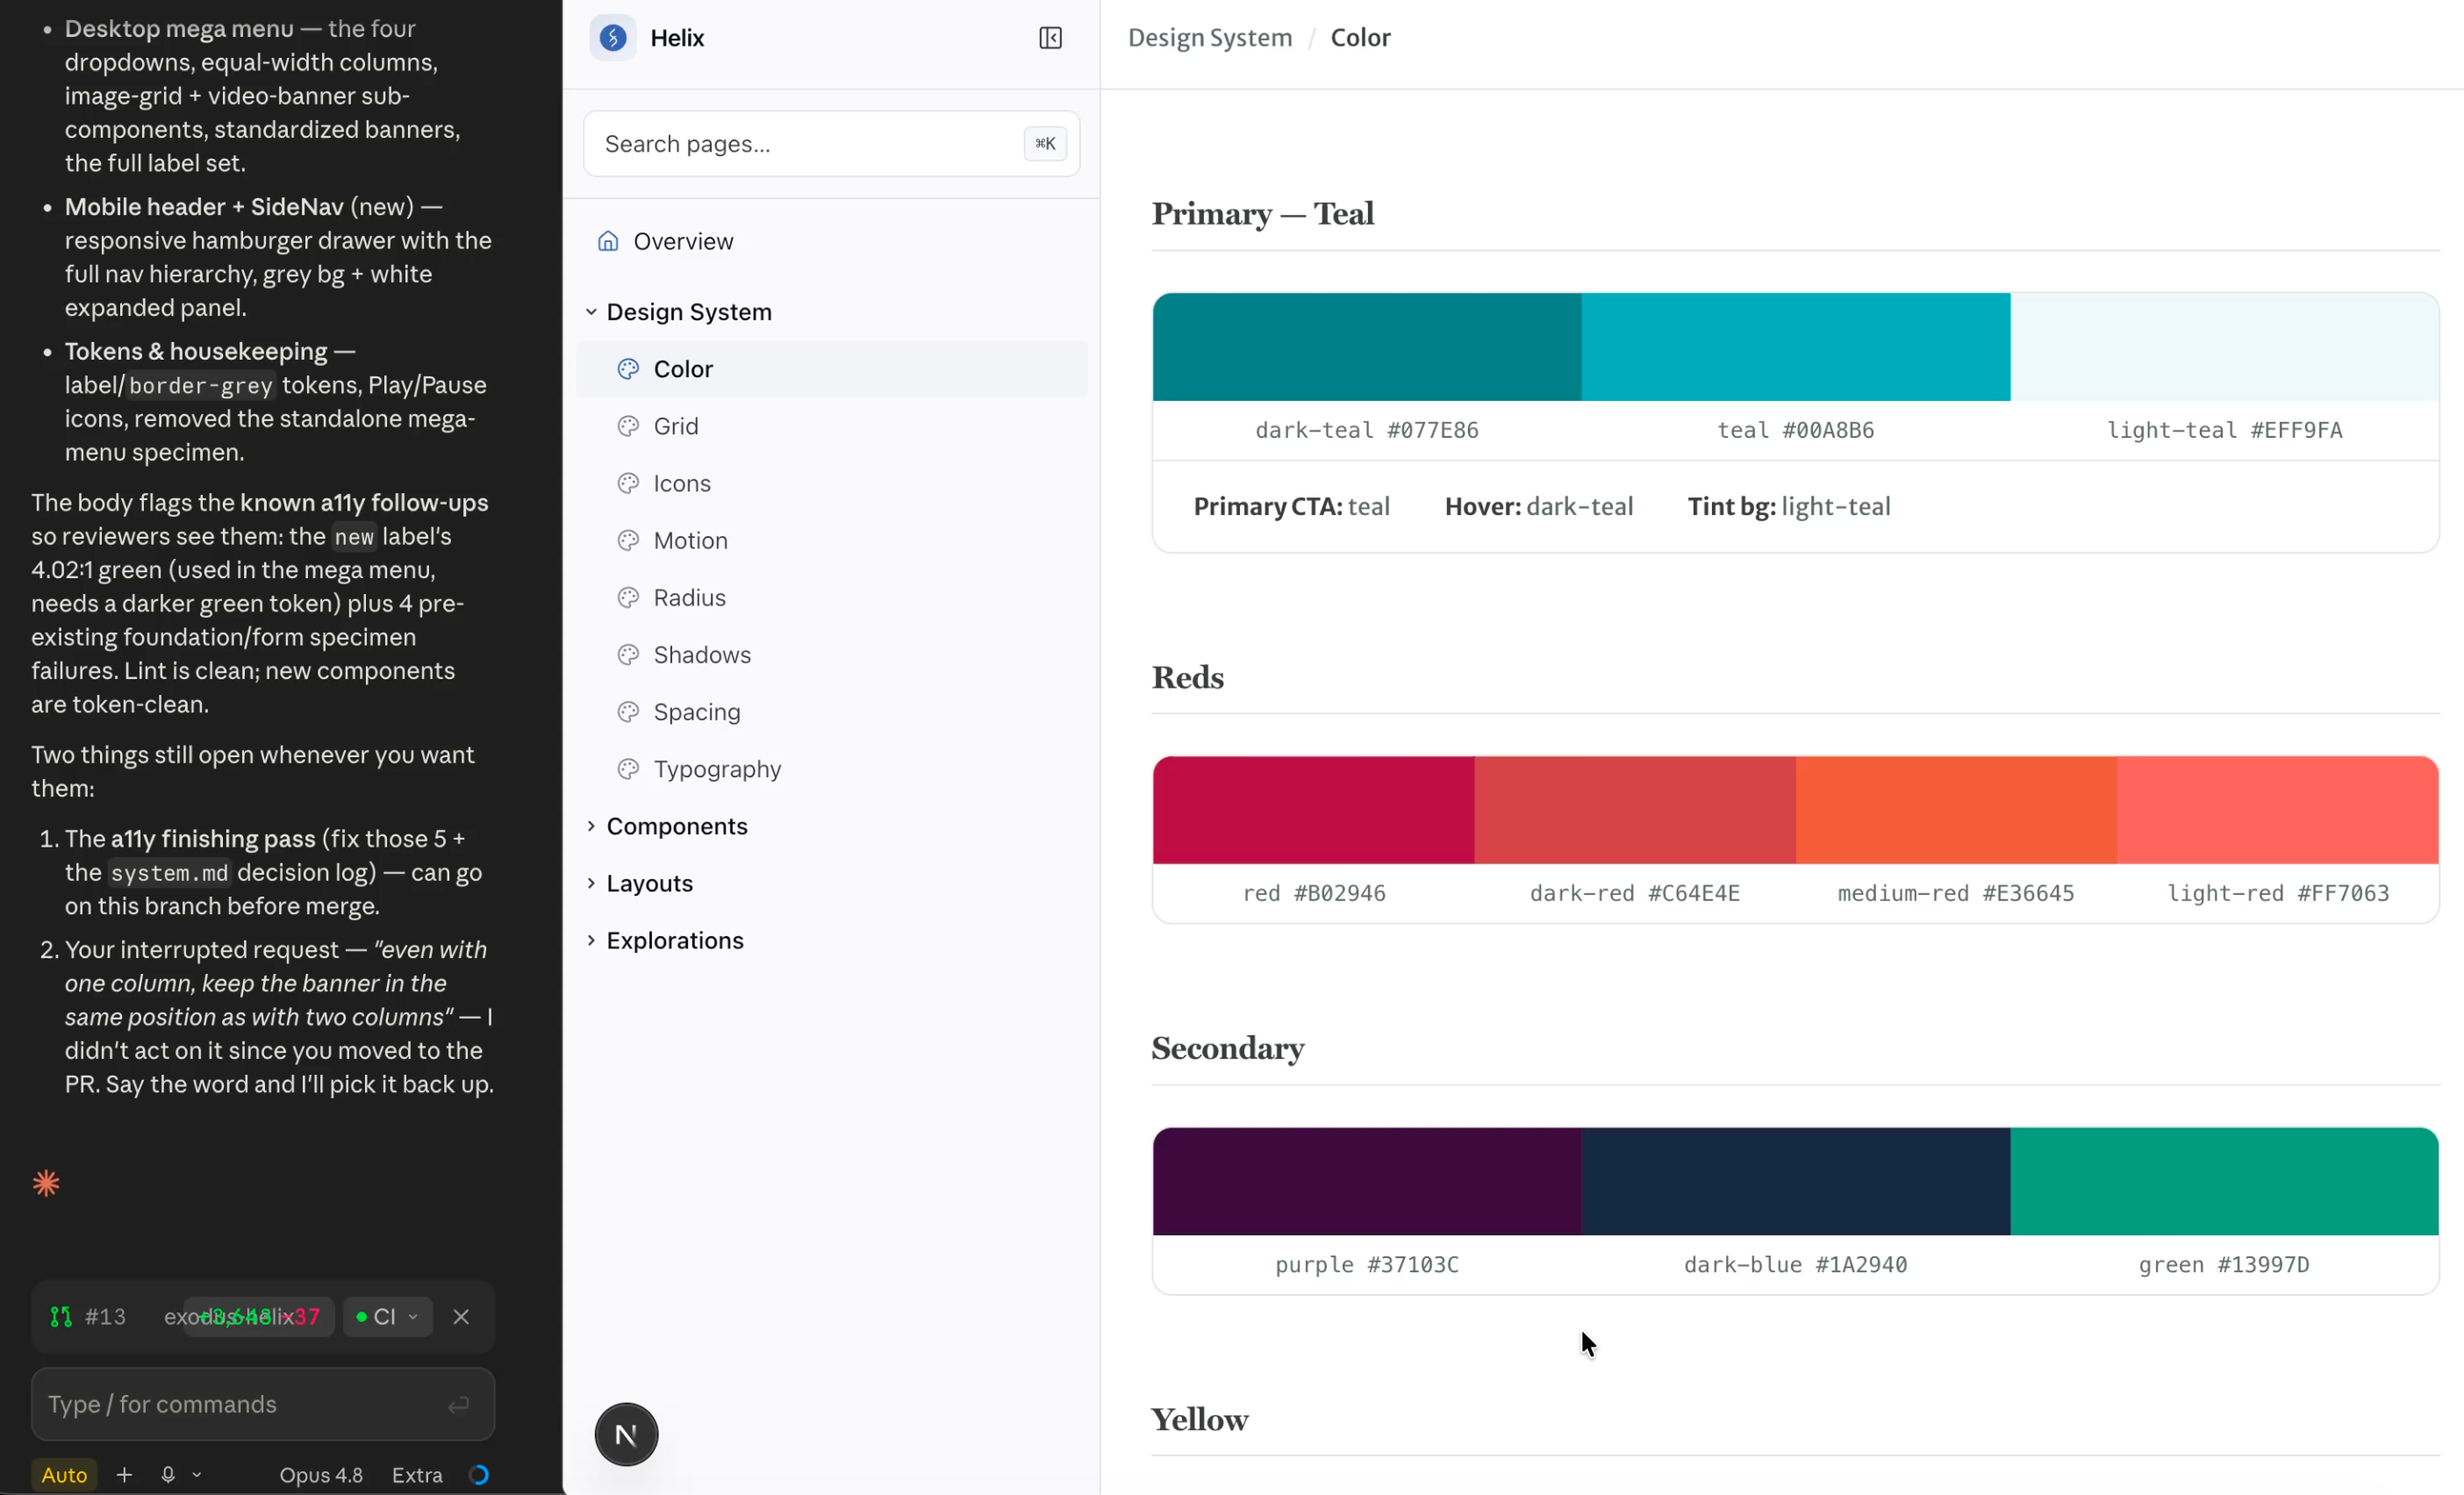This screenshot has width=2464, height=1495.
Task: Click the blue context usage ring
Action: click(x=479, y=1474)
